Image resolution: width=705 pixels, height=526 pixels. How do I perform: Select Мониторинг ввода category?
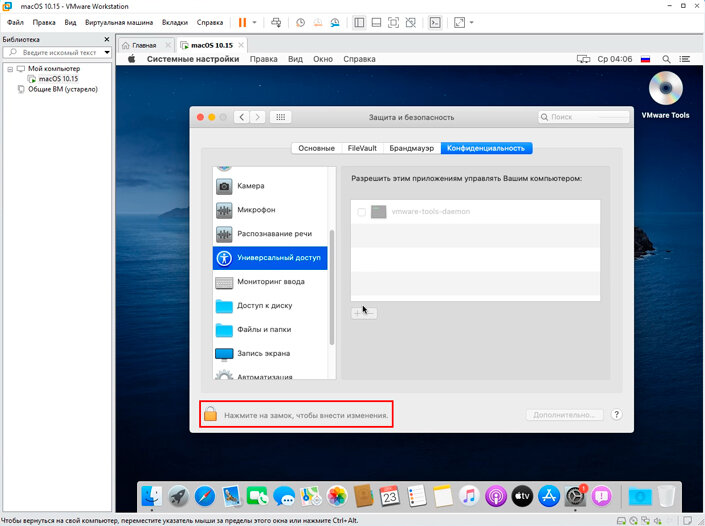(270, 282)
